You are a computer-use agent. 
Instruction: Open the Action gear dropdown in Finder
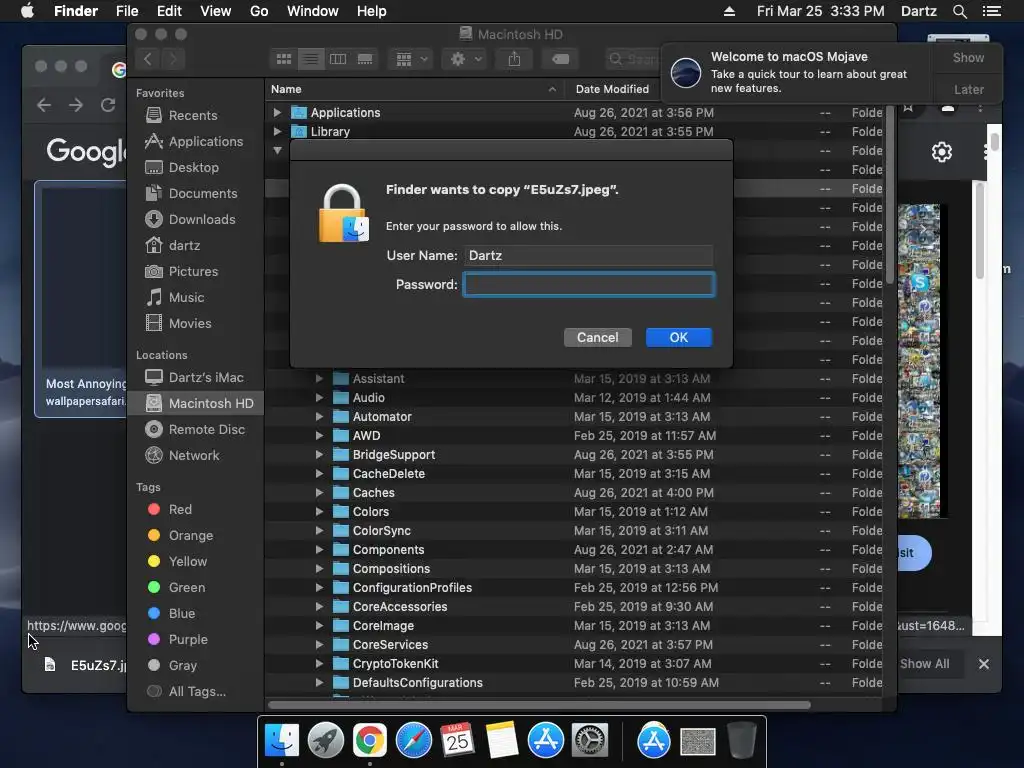(x=465, y=59)
